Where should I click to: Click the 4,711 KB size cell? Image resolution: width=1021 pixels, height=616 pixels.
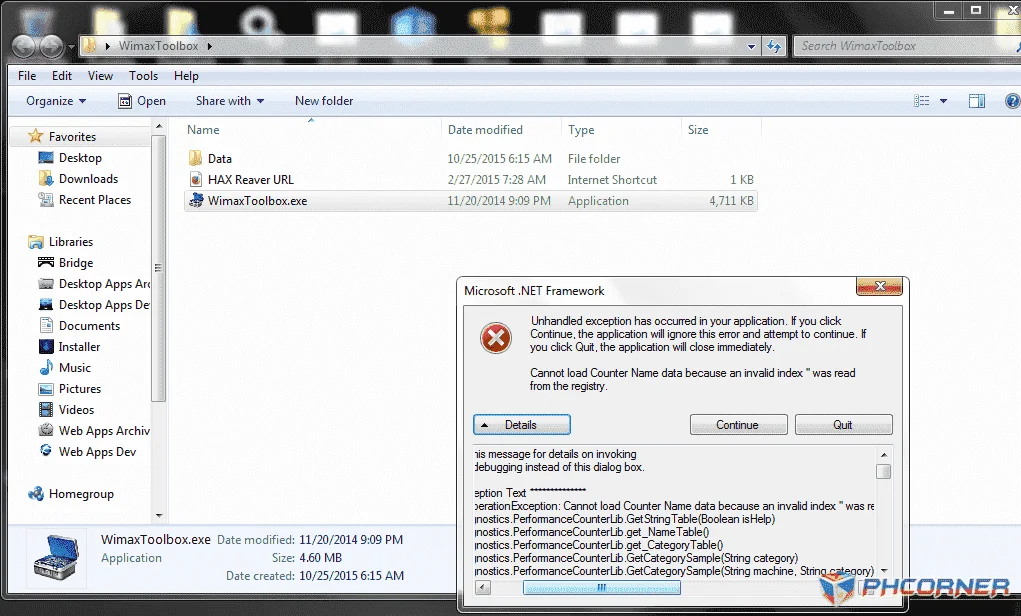tap(731, 201)
